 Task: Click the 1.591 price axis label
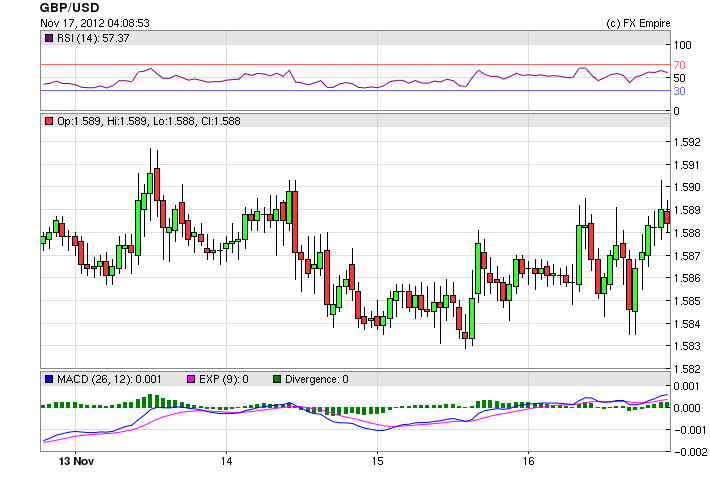(x=687, y=165)
